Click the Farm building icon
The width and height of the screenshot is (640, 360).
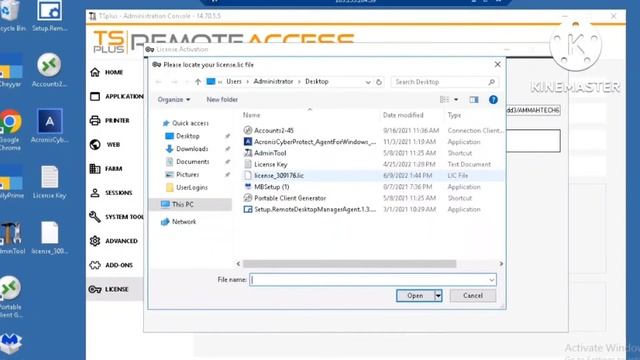(95, 169)
